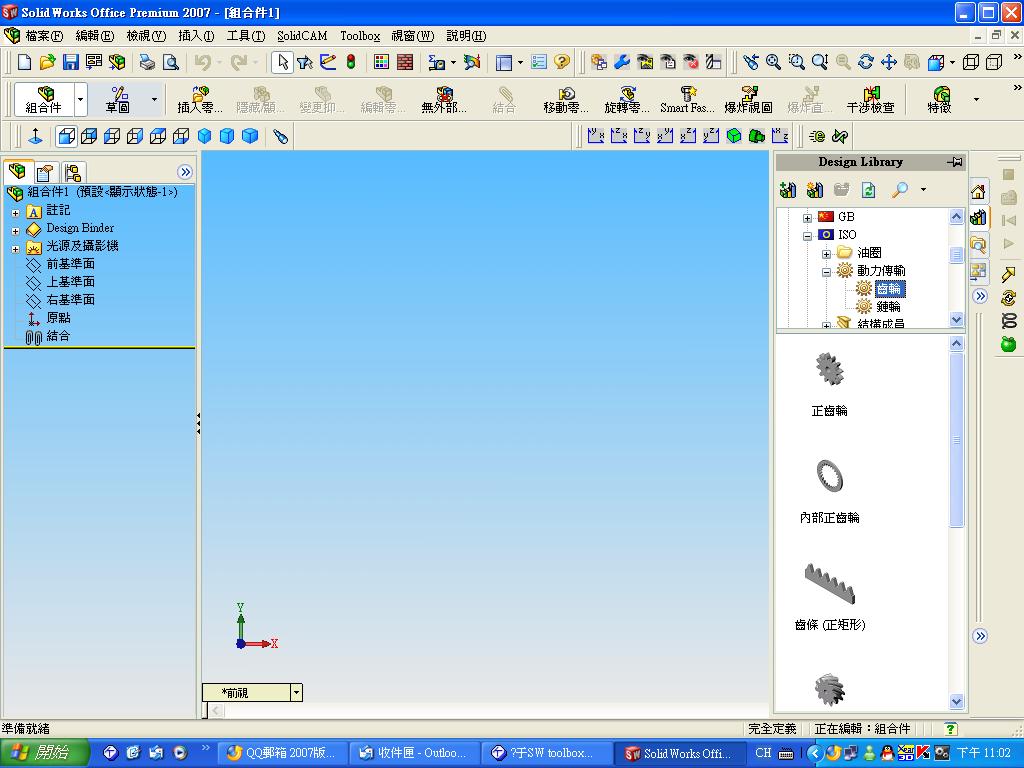The image size is (1024, 768).
Task: Click gear thumbnail list scroll down arrow
Action: point(957,701)
